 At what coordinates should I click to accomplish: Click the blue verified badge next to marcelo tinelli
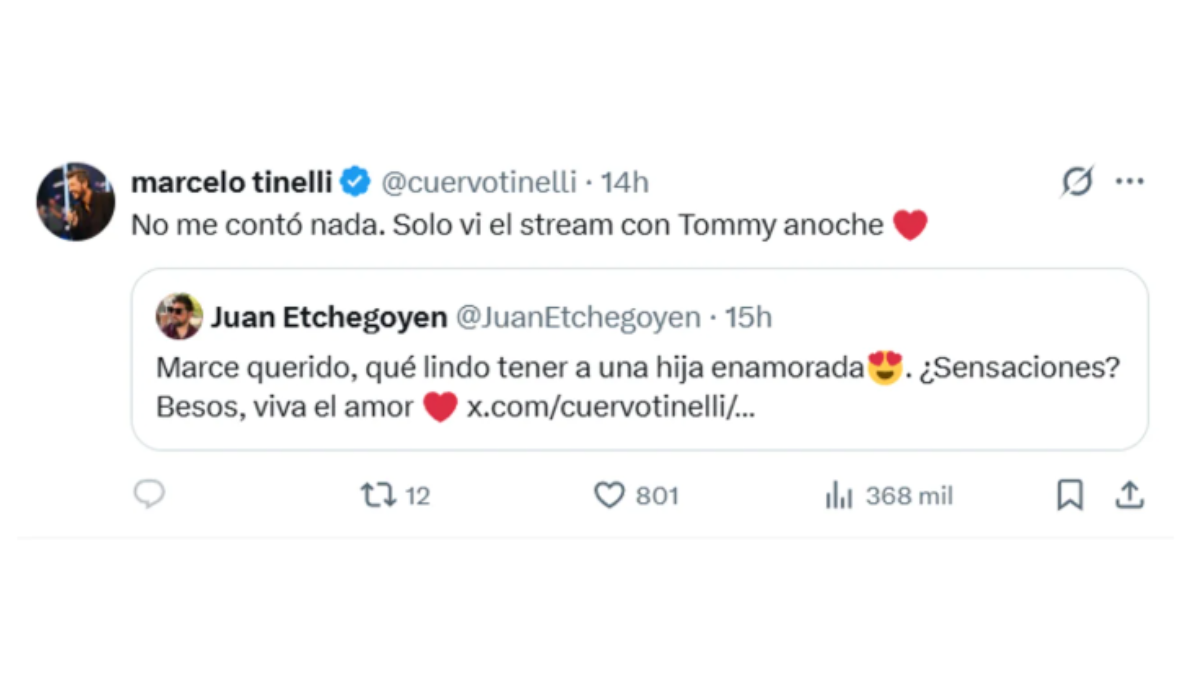[354, 182]
